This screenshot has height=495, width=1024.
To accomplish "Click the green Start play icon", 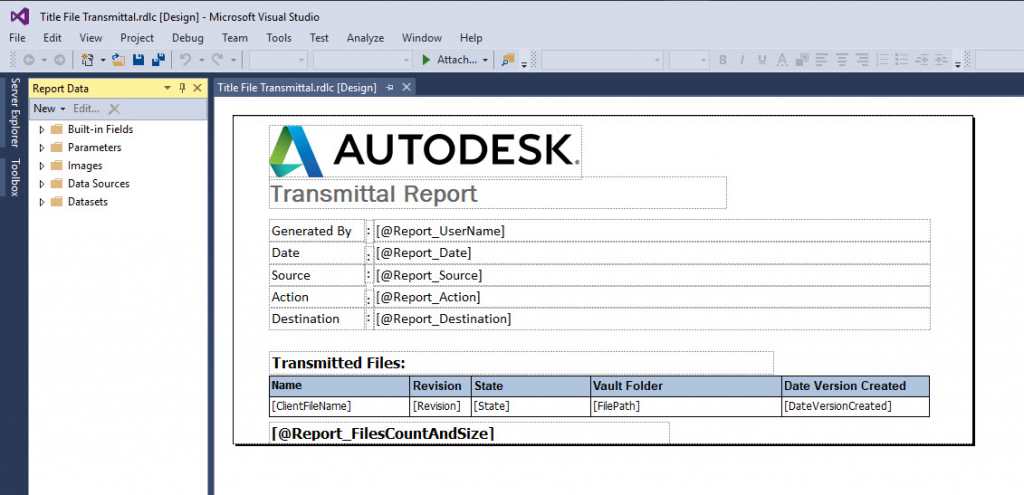I will (x=426, y=60).
